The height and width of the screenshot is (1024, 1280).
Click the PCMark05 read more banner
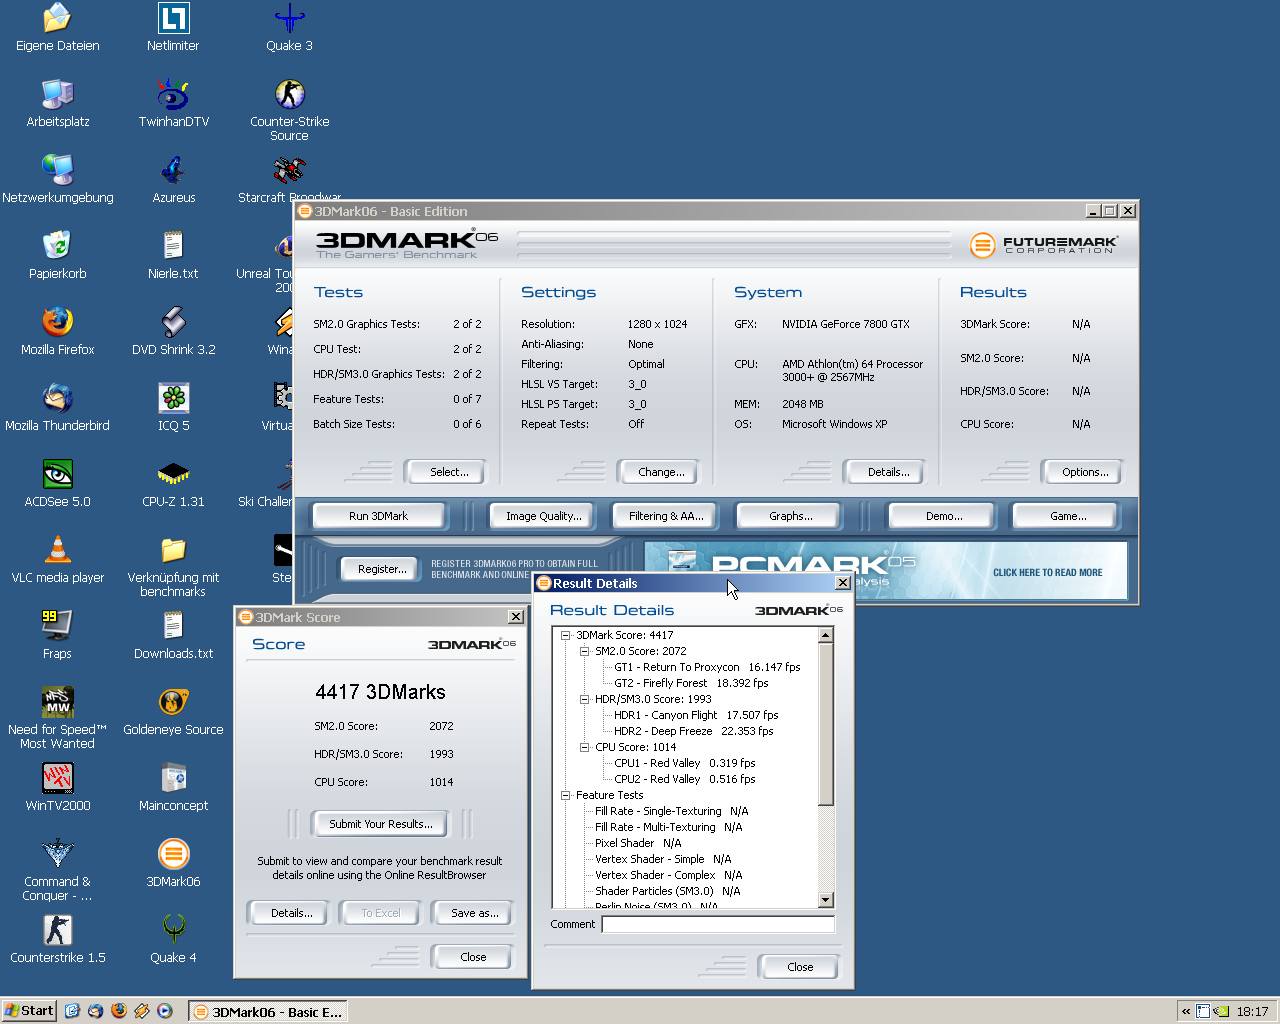[x=886, y=570]
